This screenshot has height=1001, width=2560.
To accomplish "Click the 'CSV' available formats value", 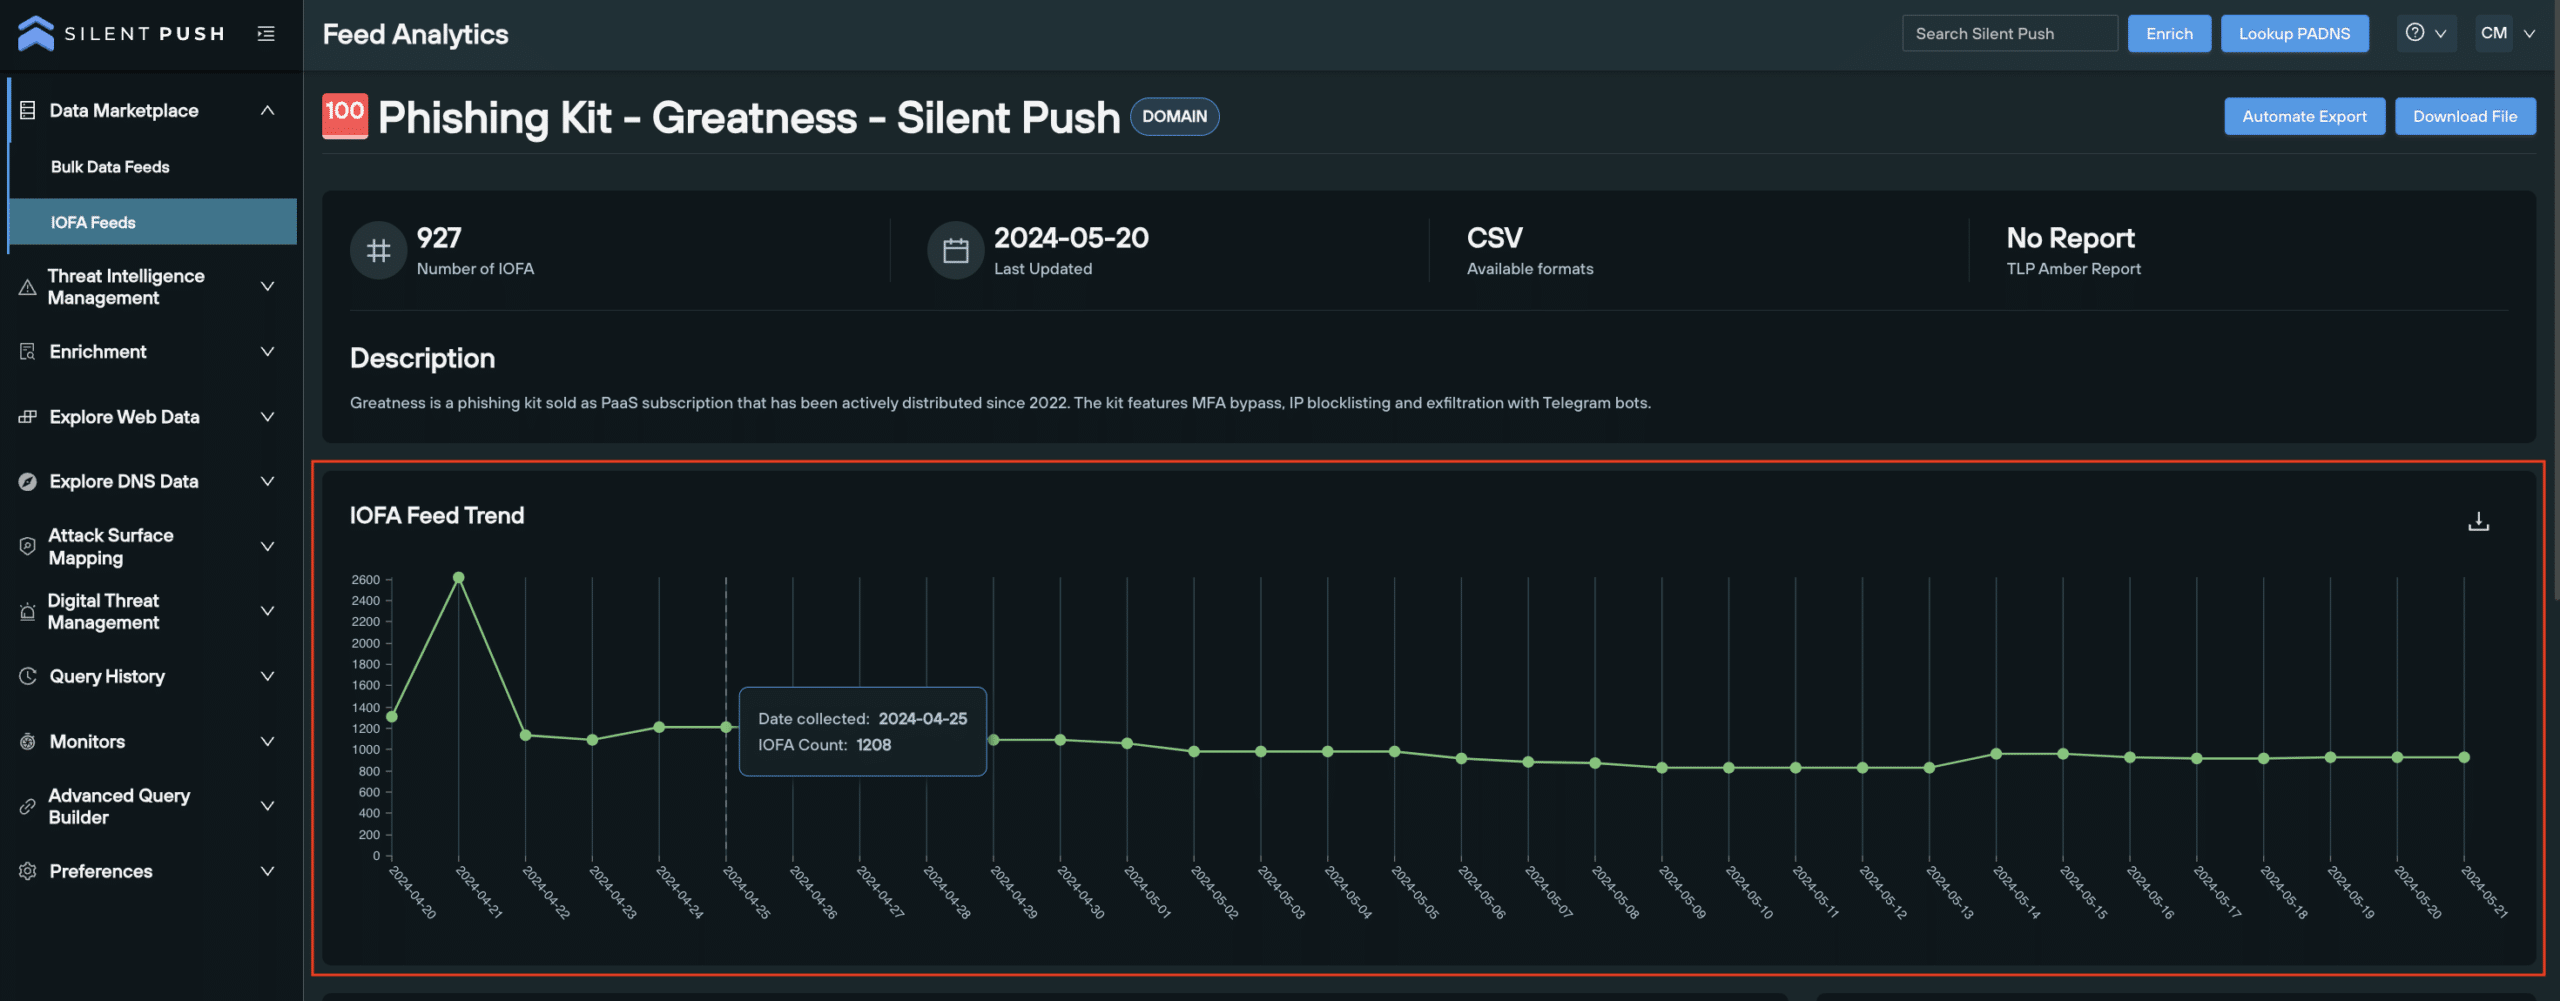I will (x=1494, y=238).
